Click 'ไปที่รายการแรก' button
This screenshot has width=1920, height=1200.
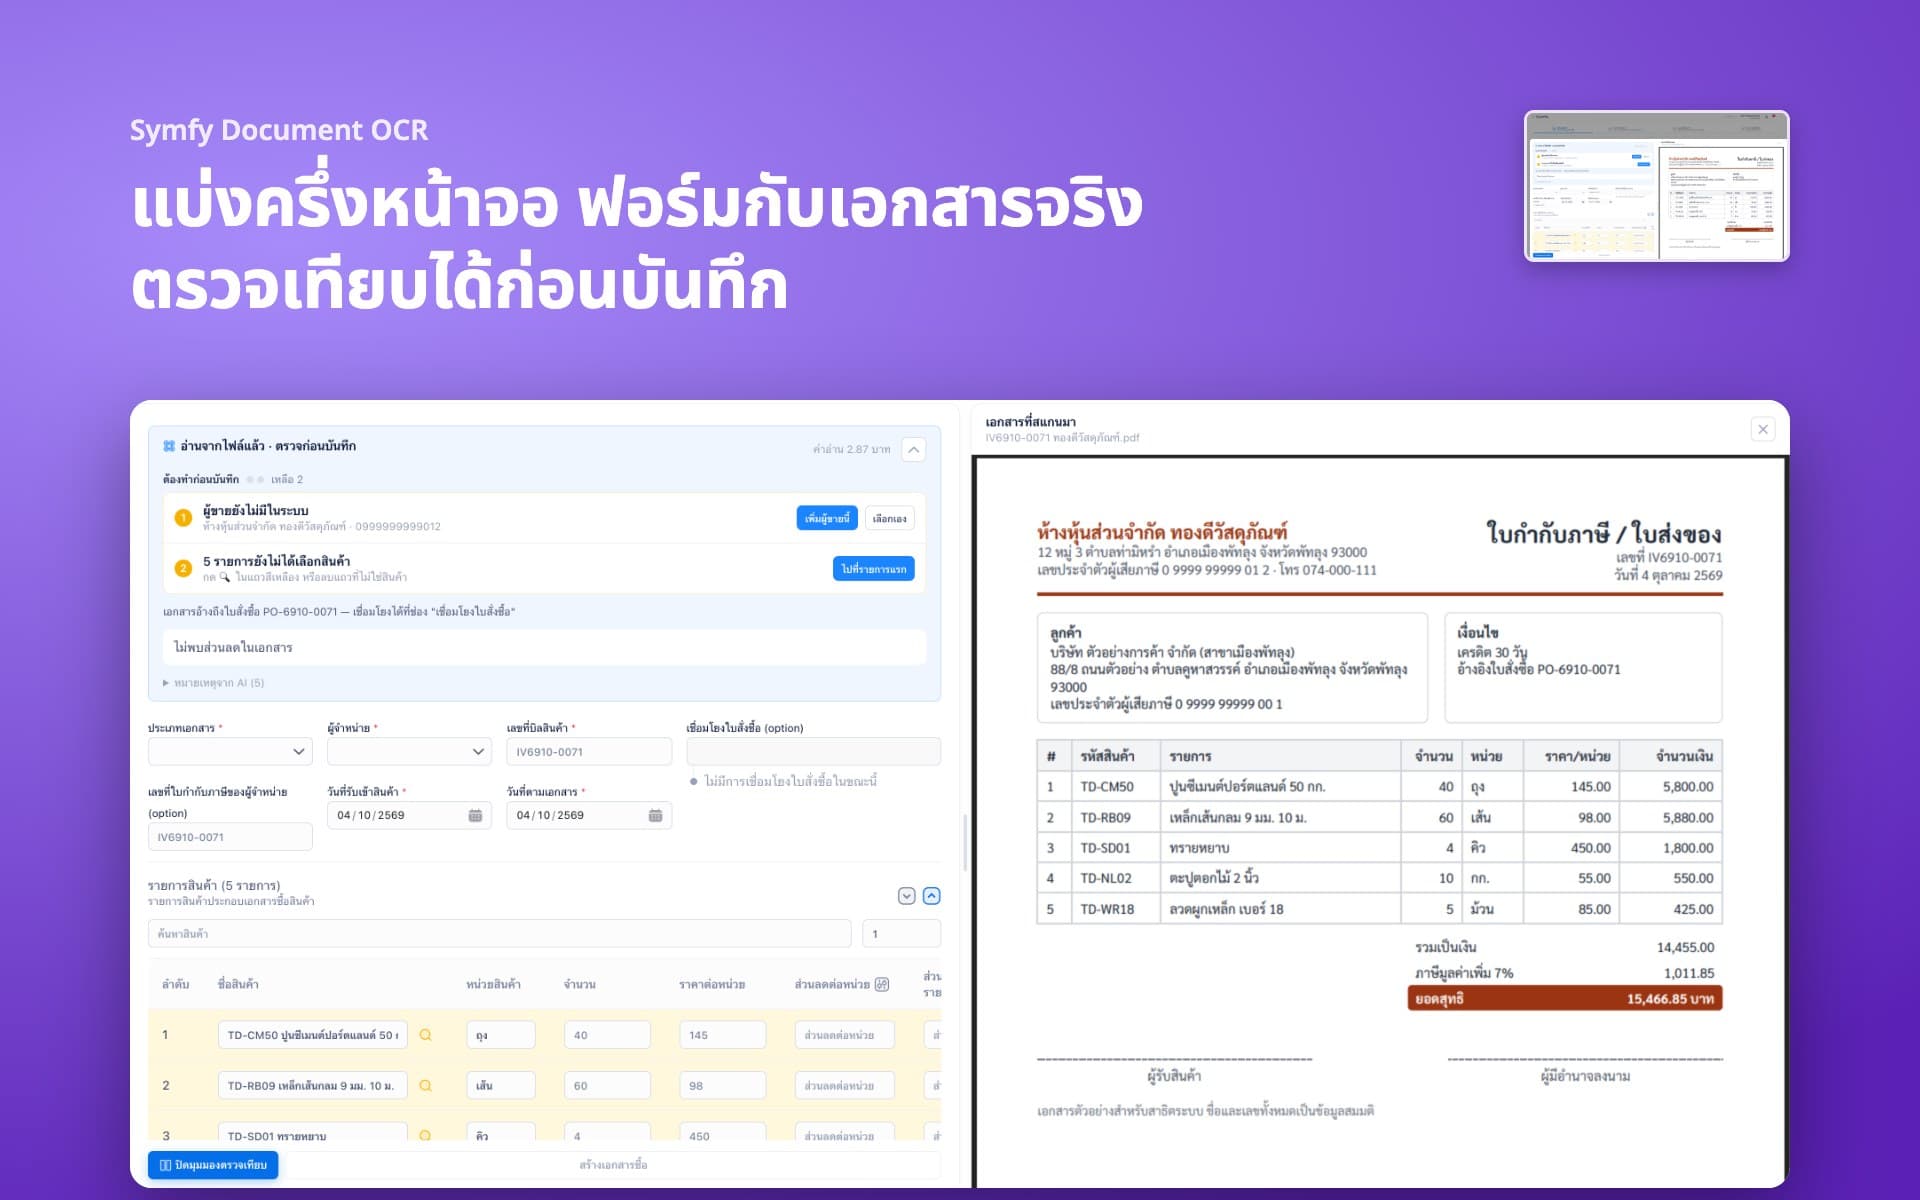[873, 569]
